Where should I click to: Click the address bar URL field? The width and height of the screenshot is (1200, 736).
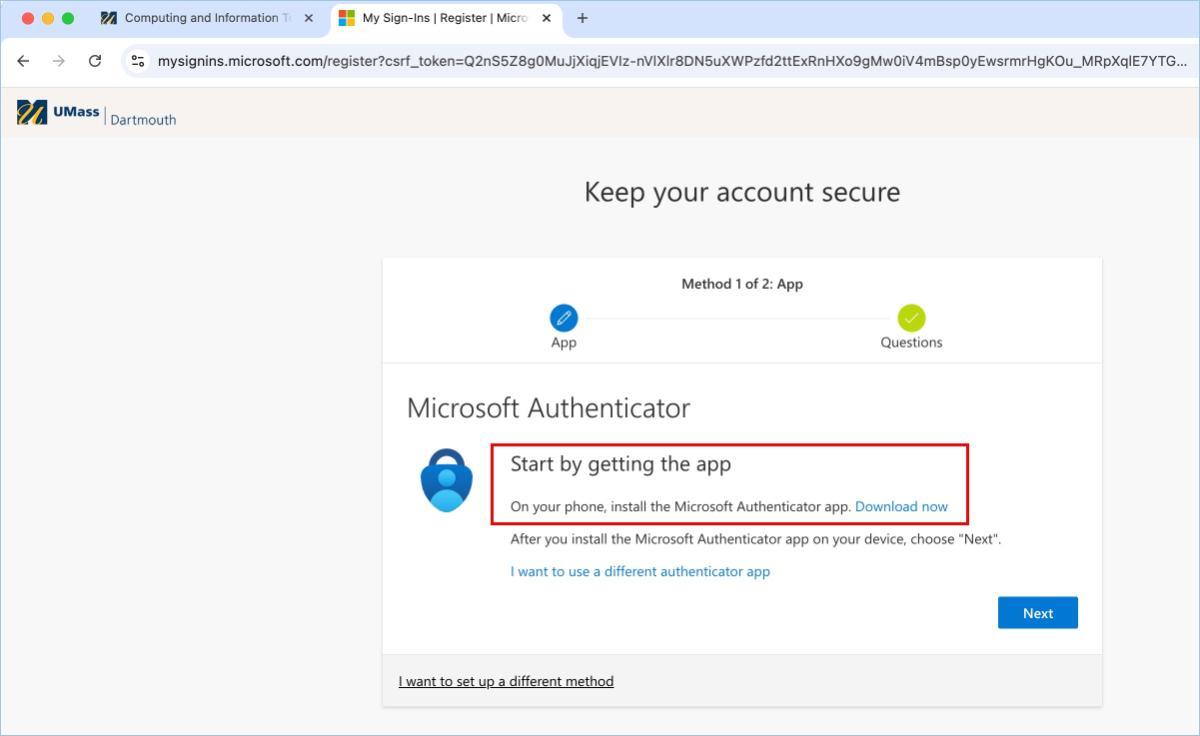pyautogui.click(x=660, y=61)
